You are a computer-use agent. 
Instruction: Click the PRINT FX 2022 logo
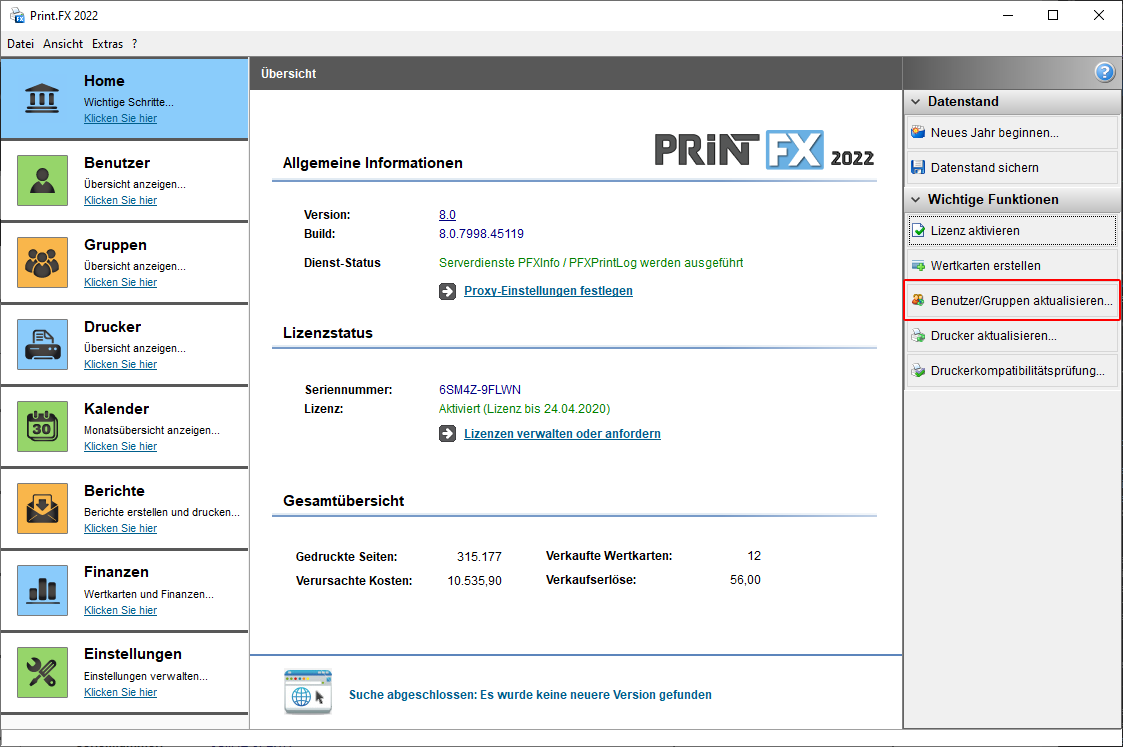pos(763,150)
